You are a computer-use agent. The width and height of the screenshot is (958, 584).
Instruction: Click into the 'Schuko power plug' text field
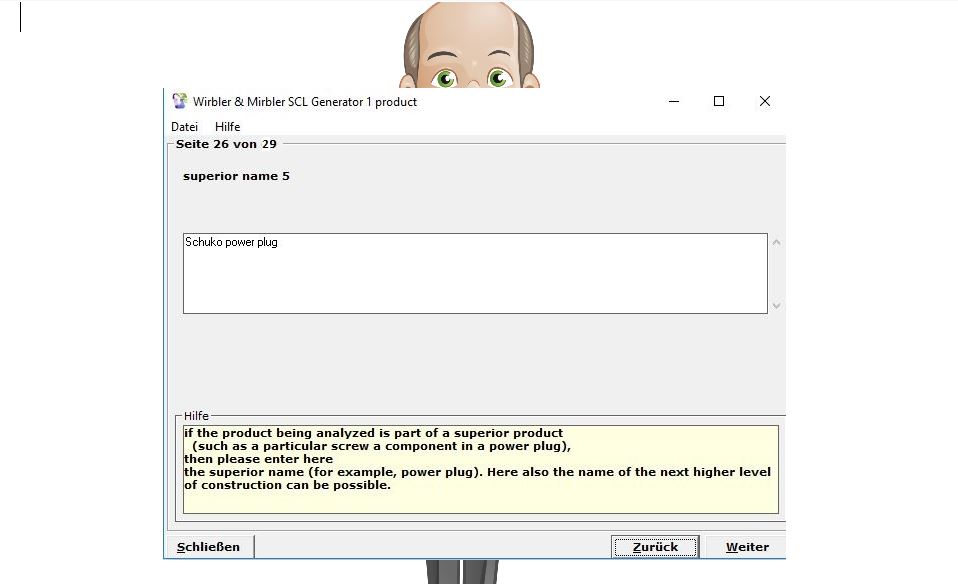(474, 273)
